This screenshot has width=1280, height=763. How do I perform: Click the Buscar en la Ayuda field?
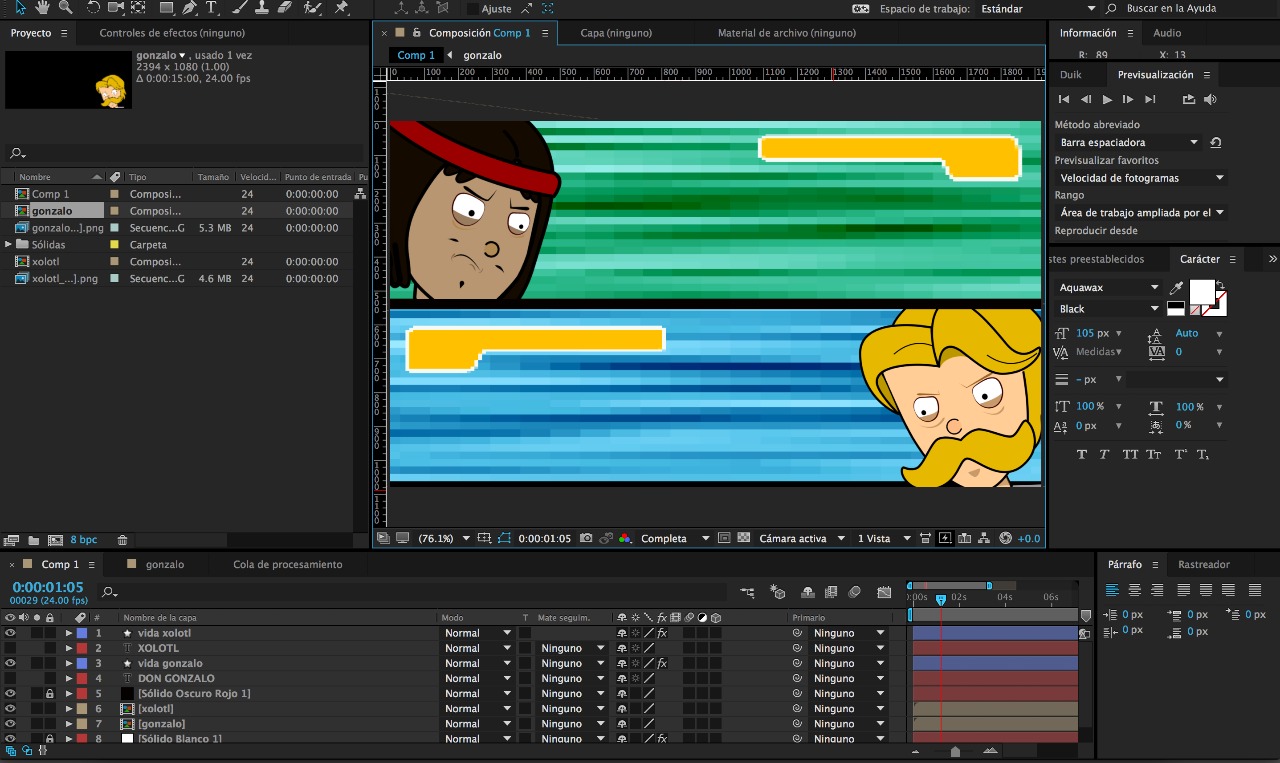pyautogui.click(x=1170, y=8)
